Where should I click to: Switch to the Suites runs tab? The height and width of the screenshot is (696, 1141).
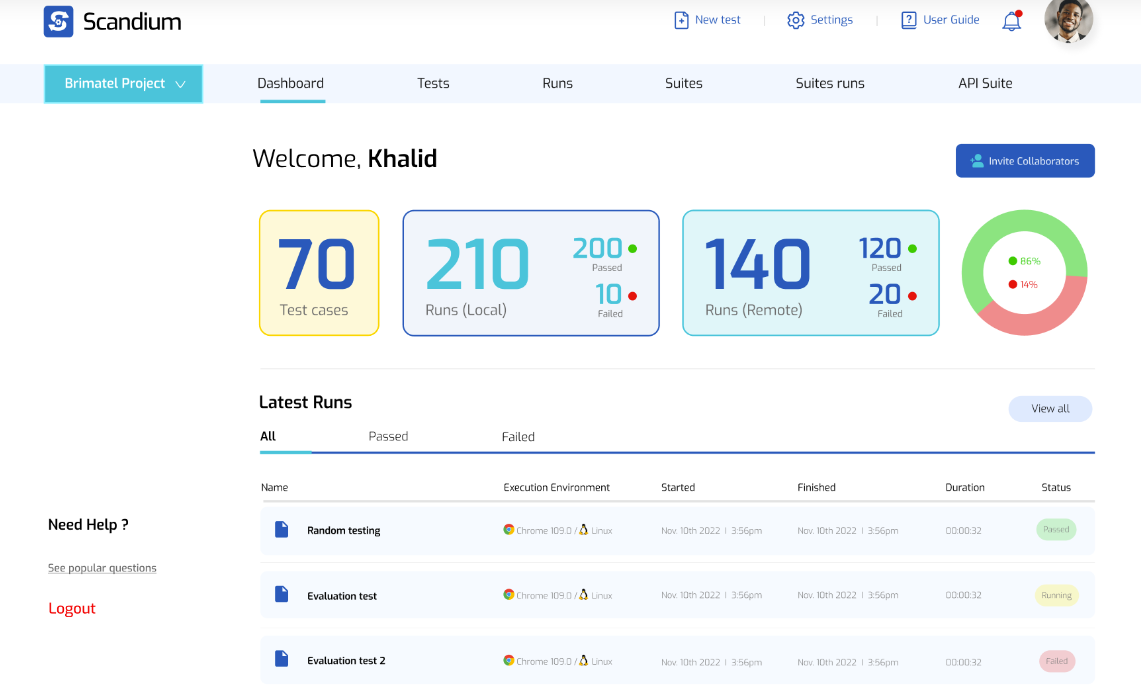tap(830, 83)
